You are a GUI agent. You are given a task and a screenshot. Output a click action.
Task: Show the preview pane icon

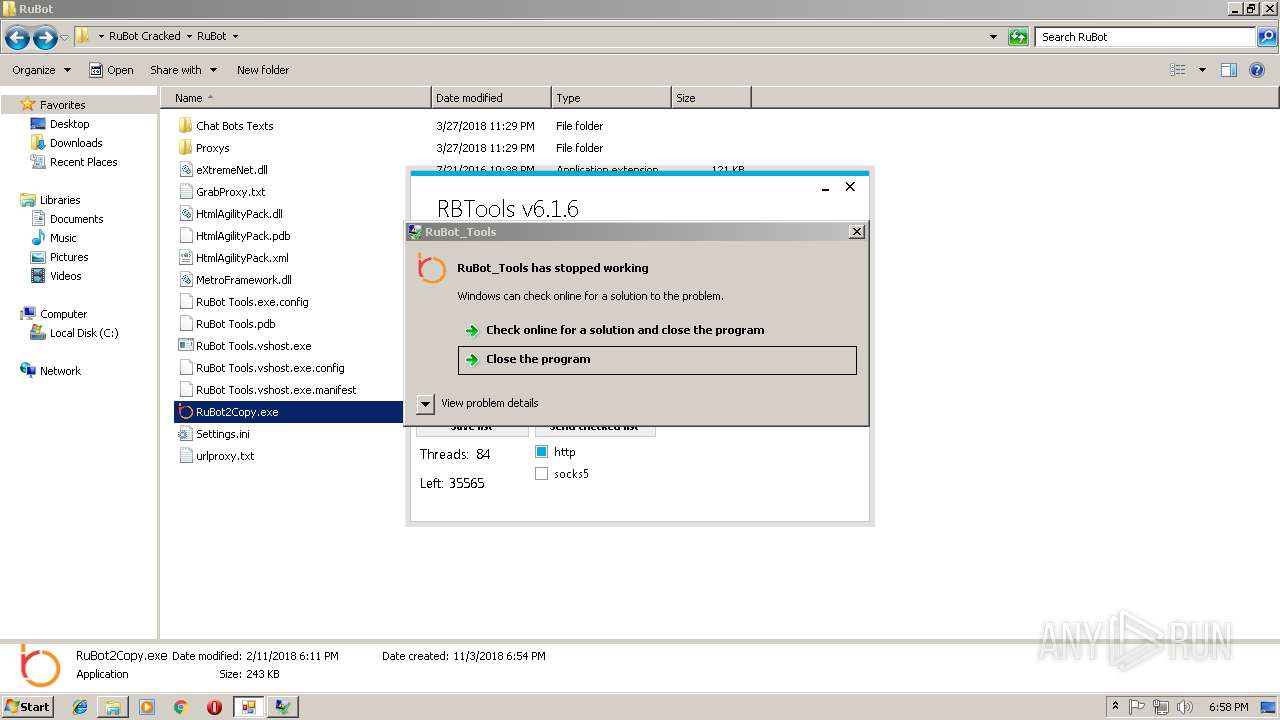pyautogui.click(x=1229, y=70)
